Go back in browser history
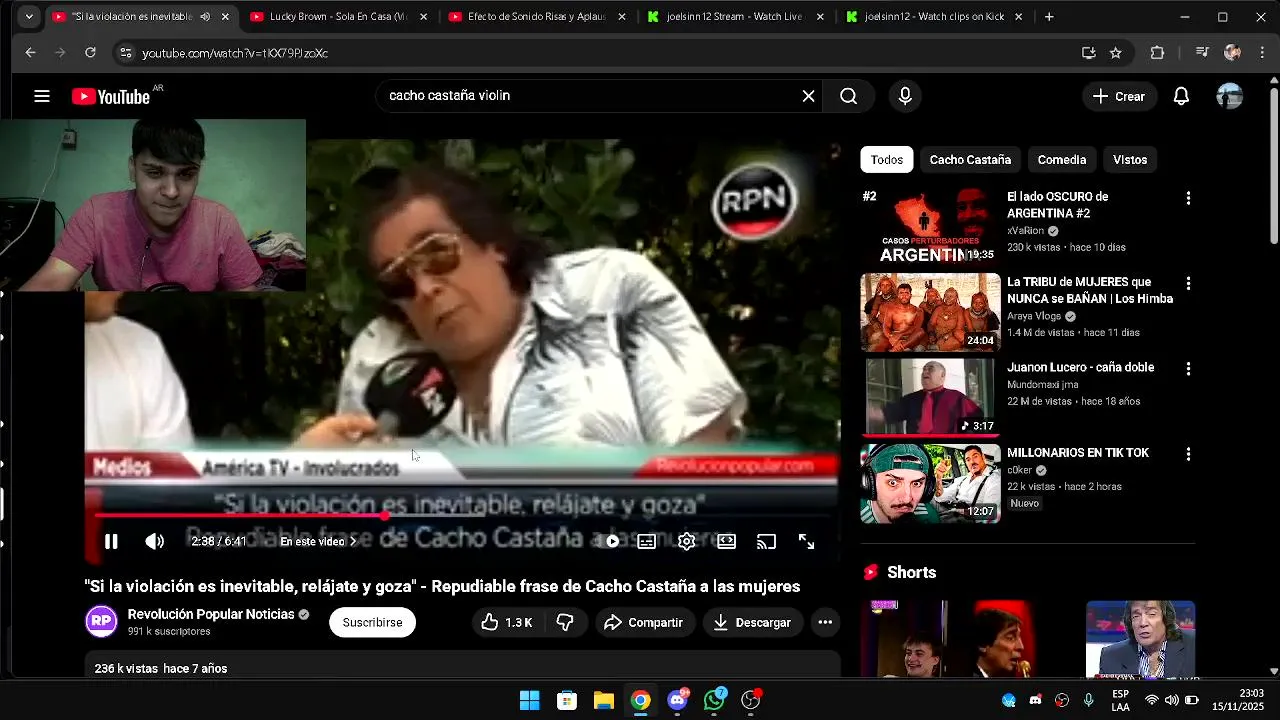 [30, 53]
